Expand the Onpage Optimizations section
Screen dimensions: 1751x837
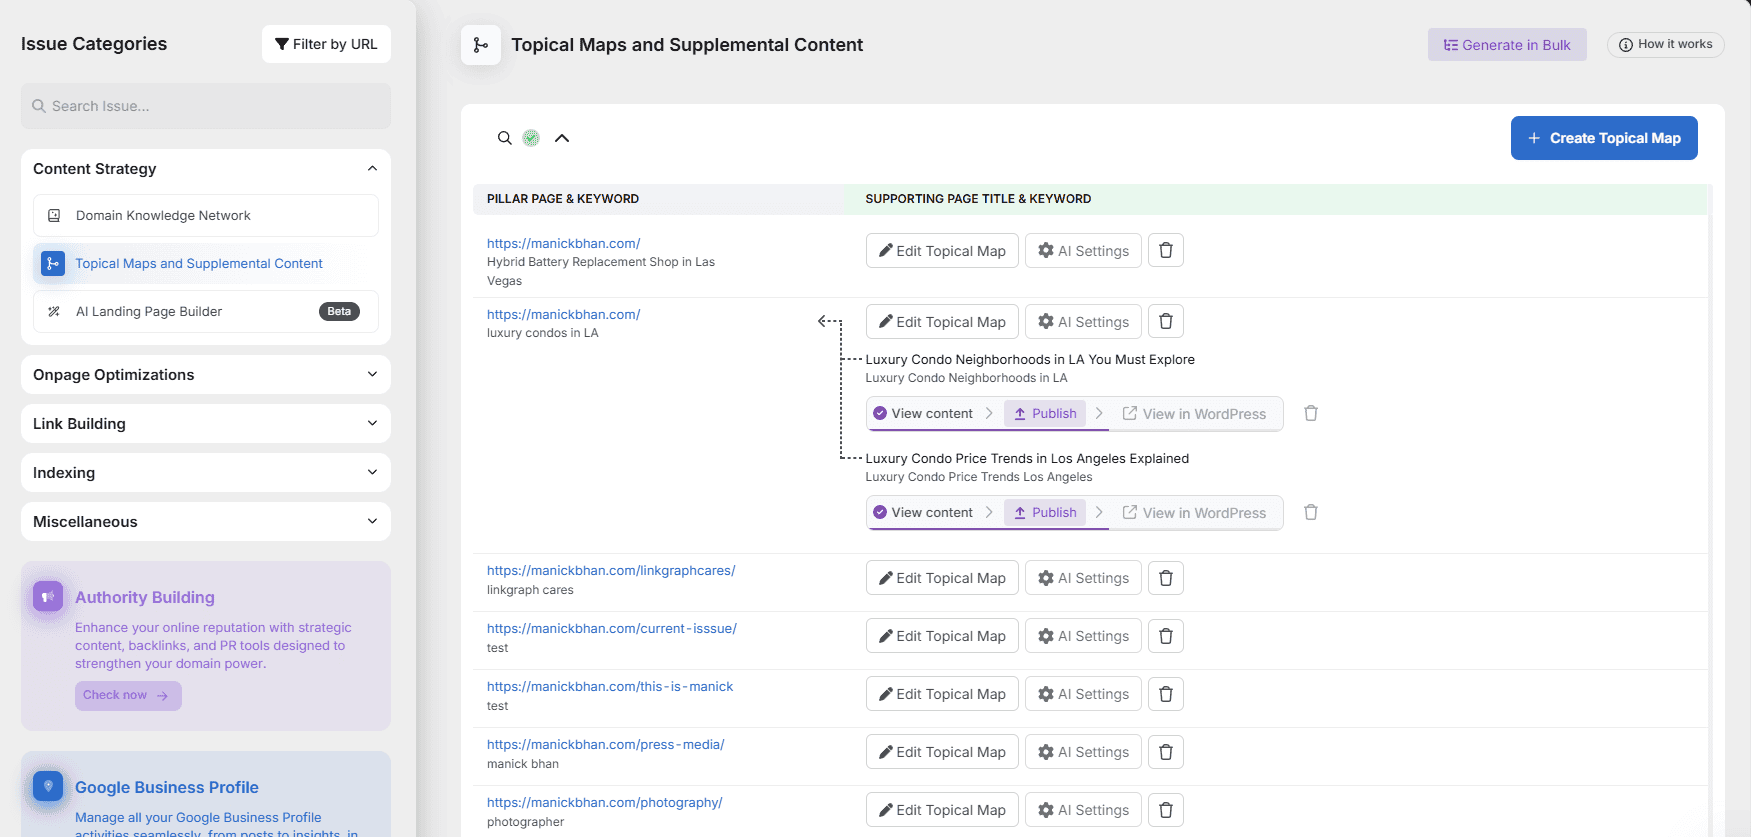pyautogui.click(x=372, y=375)
